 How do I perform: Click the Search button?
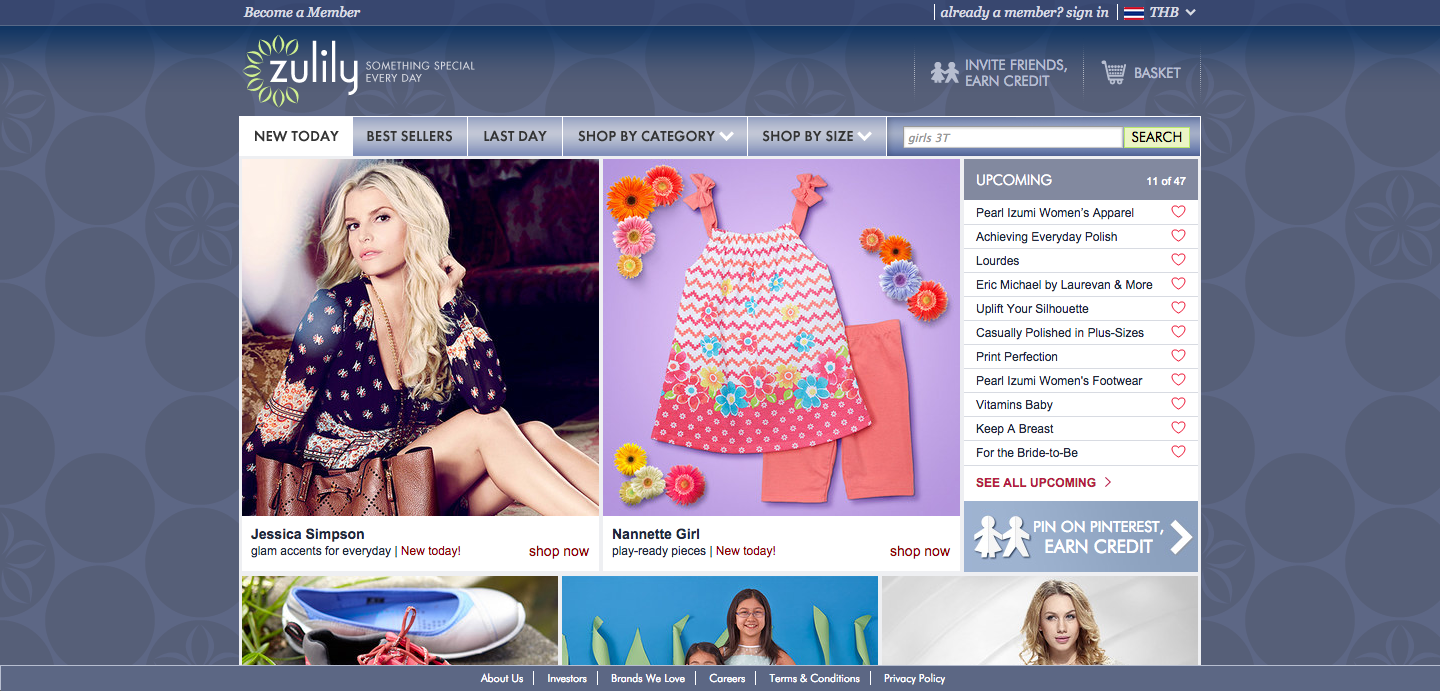tap(1157, 137)
